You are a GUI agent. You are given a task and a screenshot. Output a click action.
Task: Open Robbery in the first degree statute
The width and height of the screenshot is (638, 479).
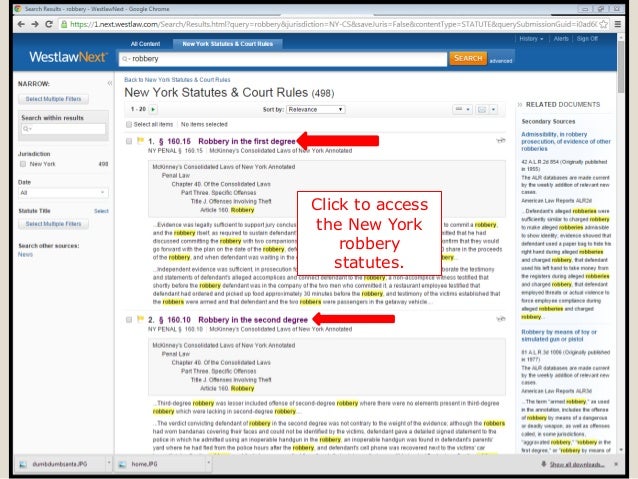pos(247,141)
